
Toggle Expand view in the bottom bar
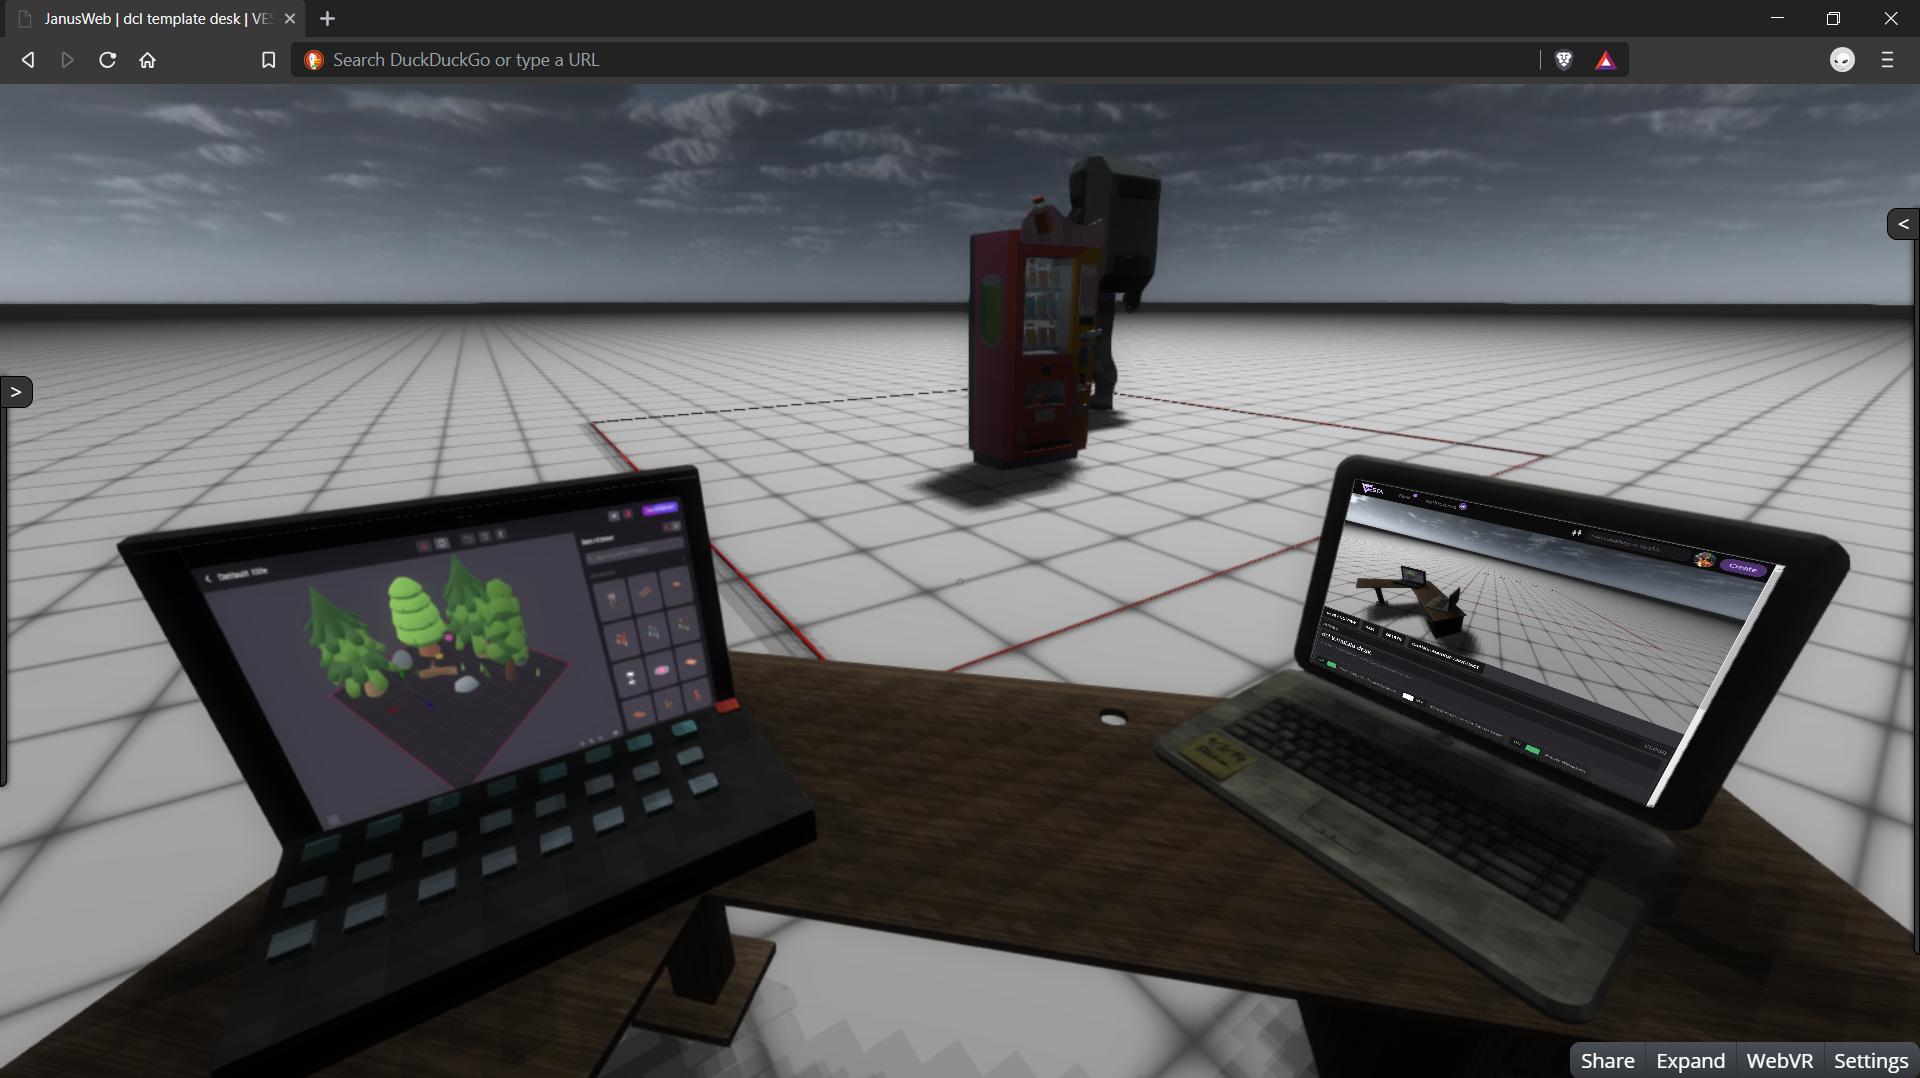tap(1690, 1060)
